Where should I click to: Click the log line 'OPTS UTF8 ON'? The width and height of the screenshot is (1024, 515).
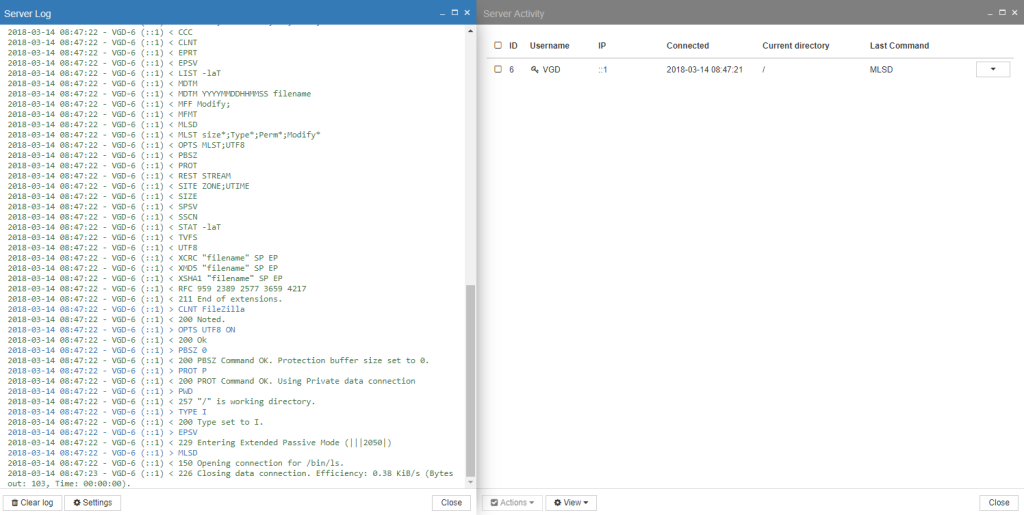(x=121, y=330)
